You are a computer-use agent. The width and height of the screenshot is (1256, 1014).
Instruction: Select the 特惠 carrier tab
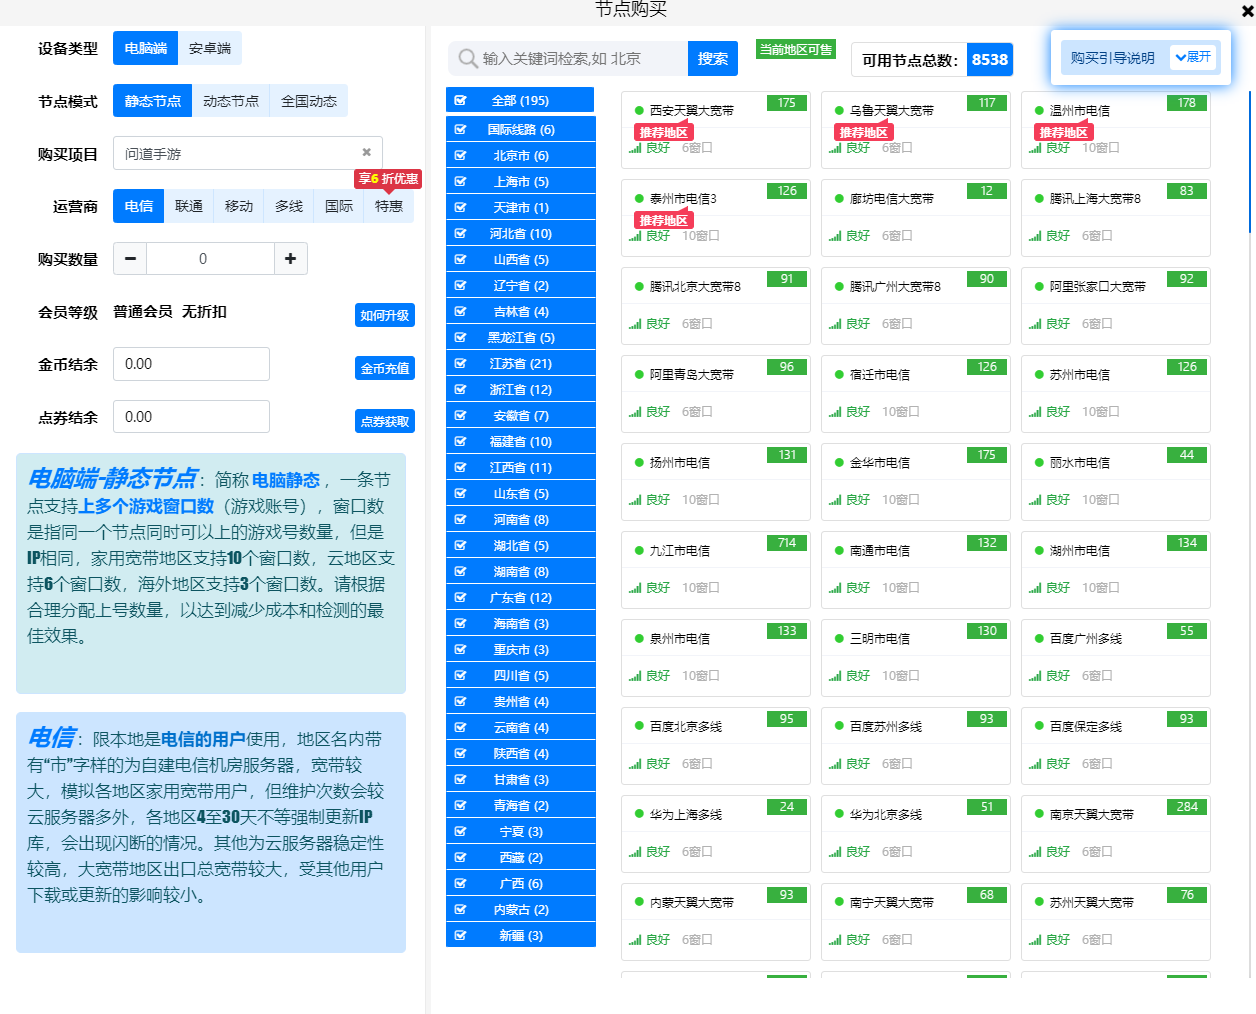[x=389, y=206]
